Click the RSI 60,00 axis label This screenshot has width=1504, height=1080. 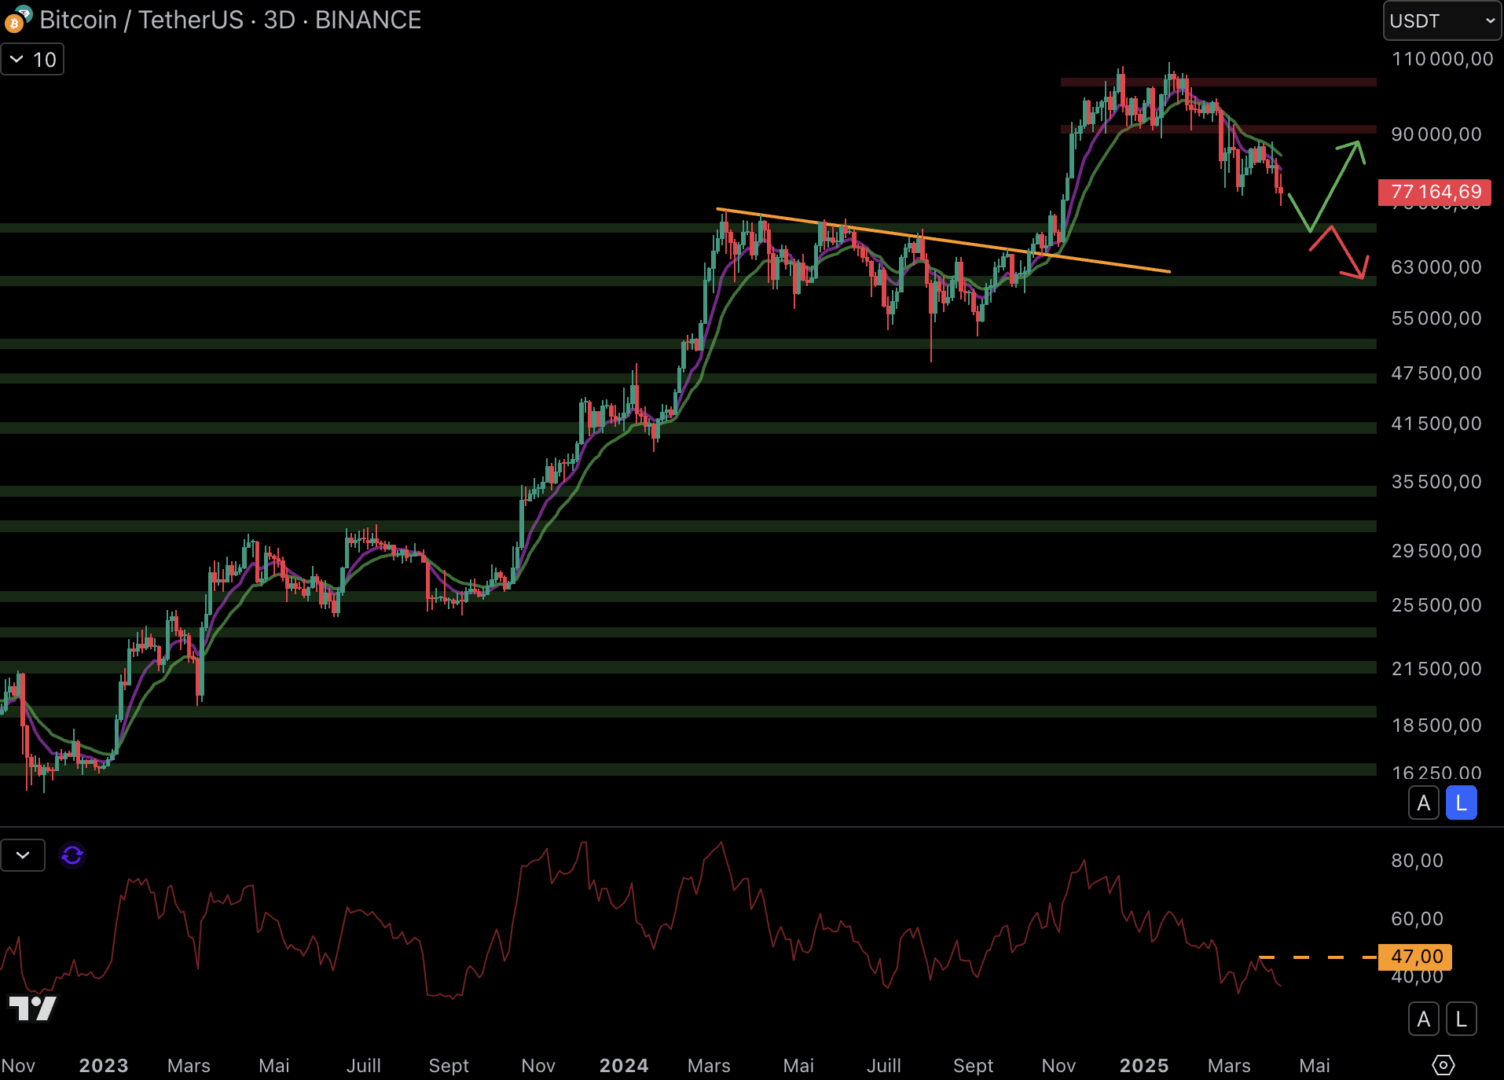point(1417,919)
